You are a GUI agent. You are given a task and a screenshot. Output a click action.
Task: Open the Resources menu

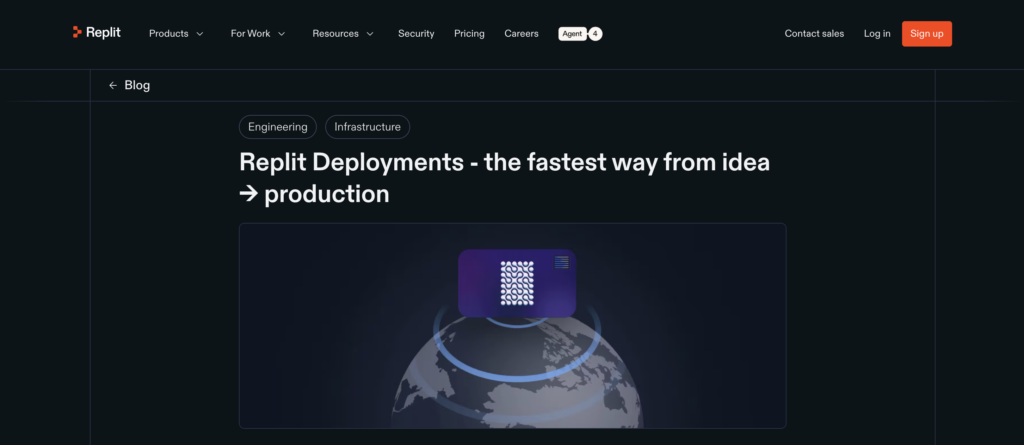tap(343, 34)
